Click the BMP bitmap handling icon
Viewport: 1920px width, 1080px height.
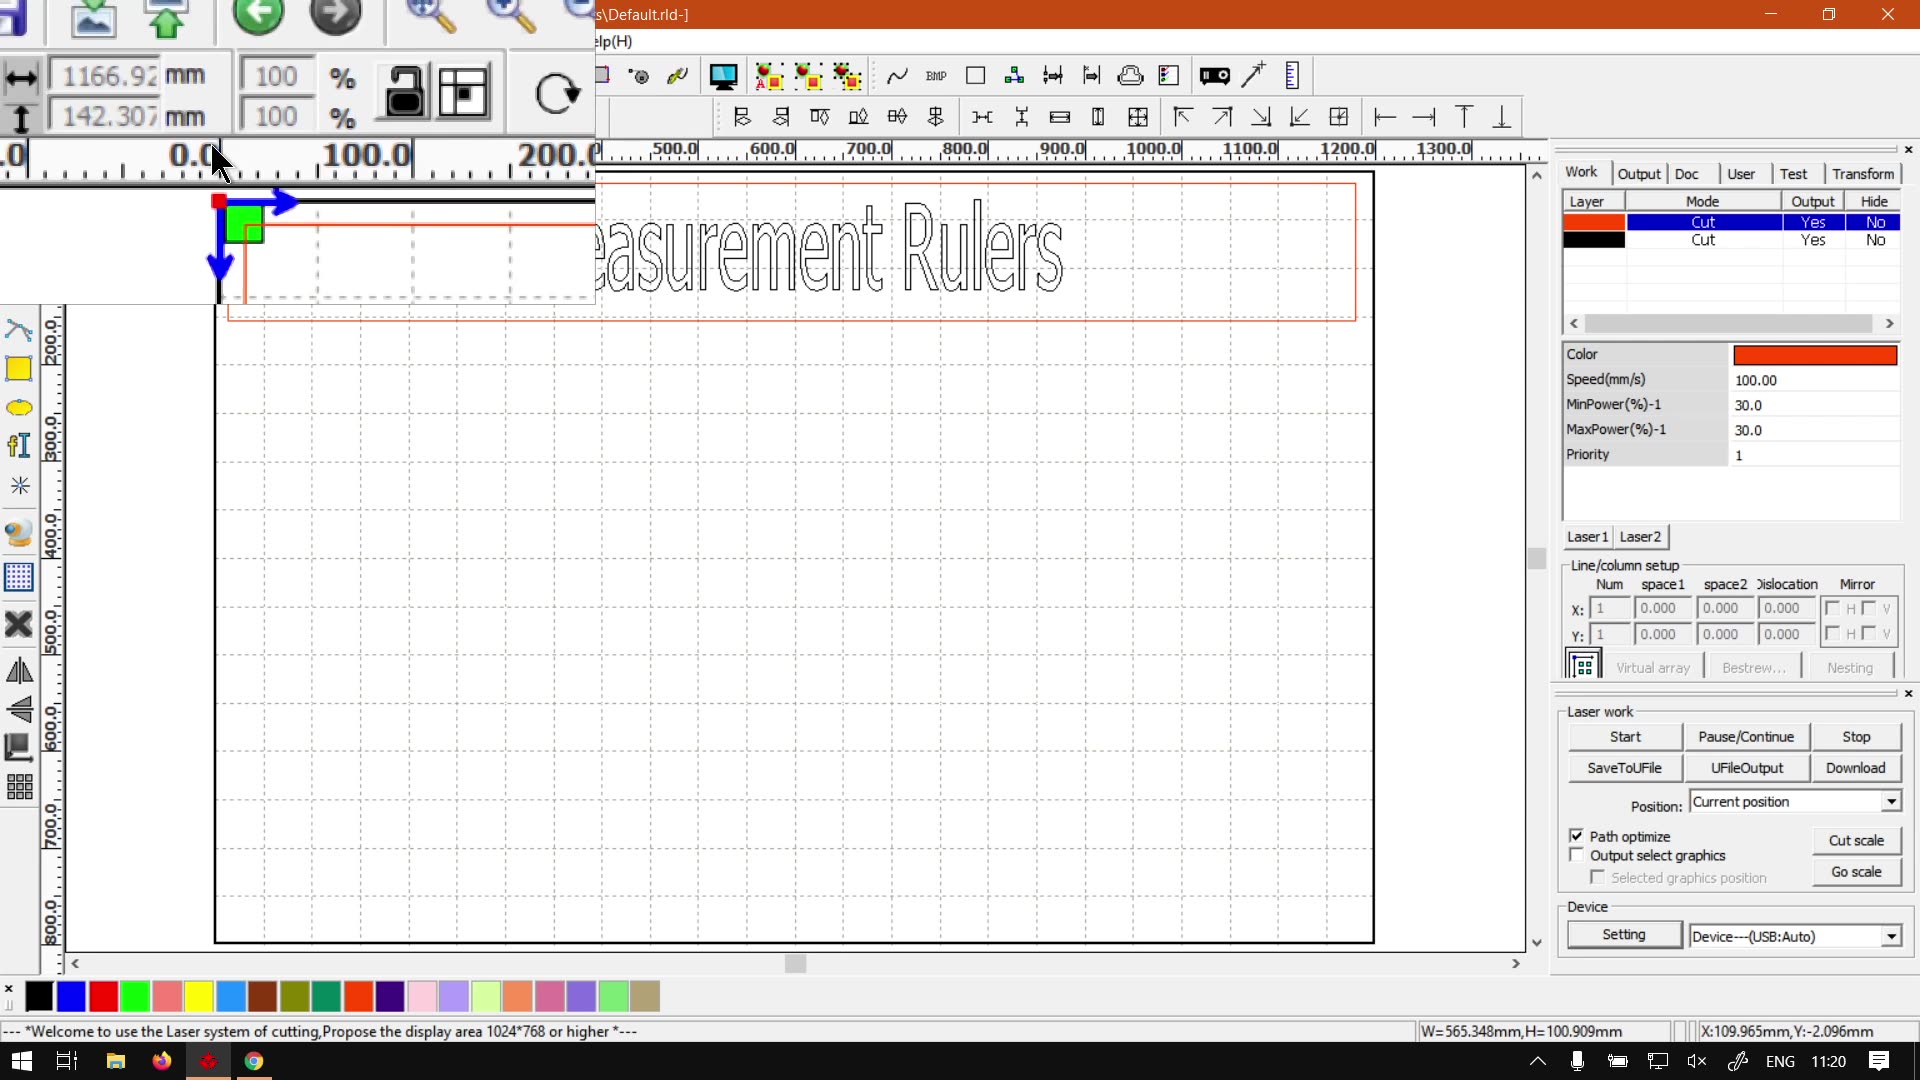[x=936, y=76]
